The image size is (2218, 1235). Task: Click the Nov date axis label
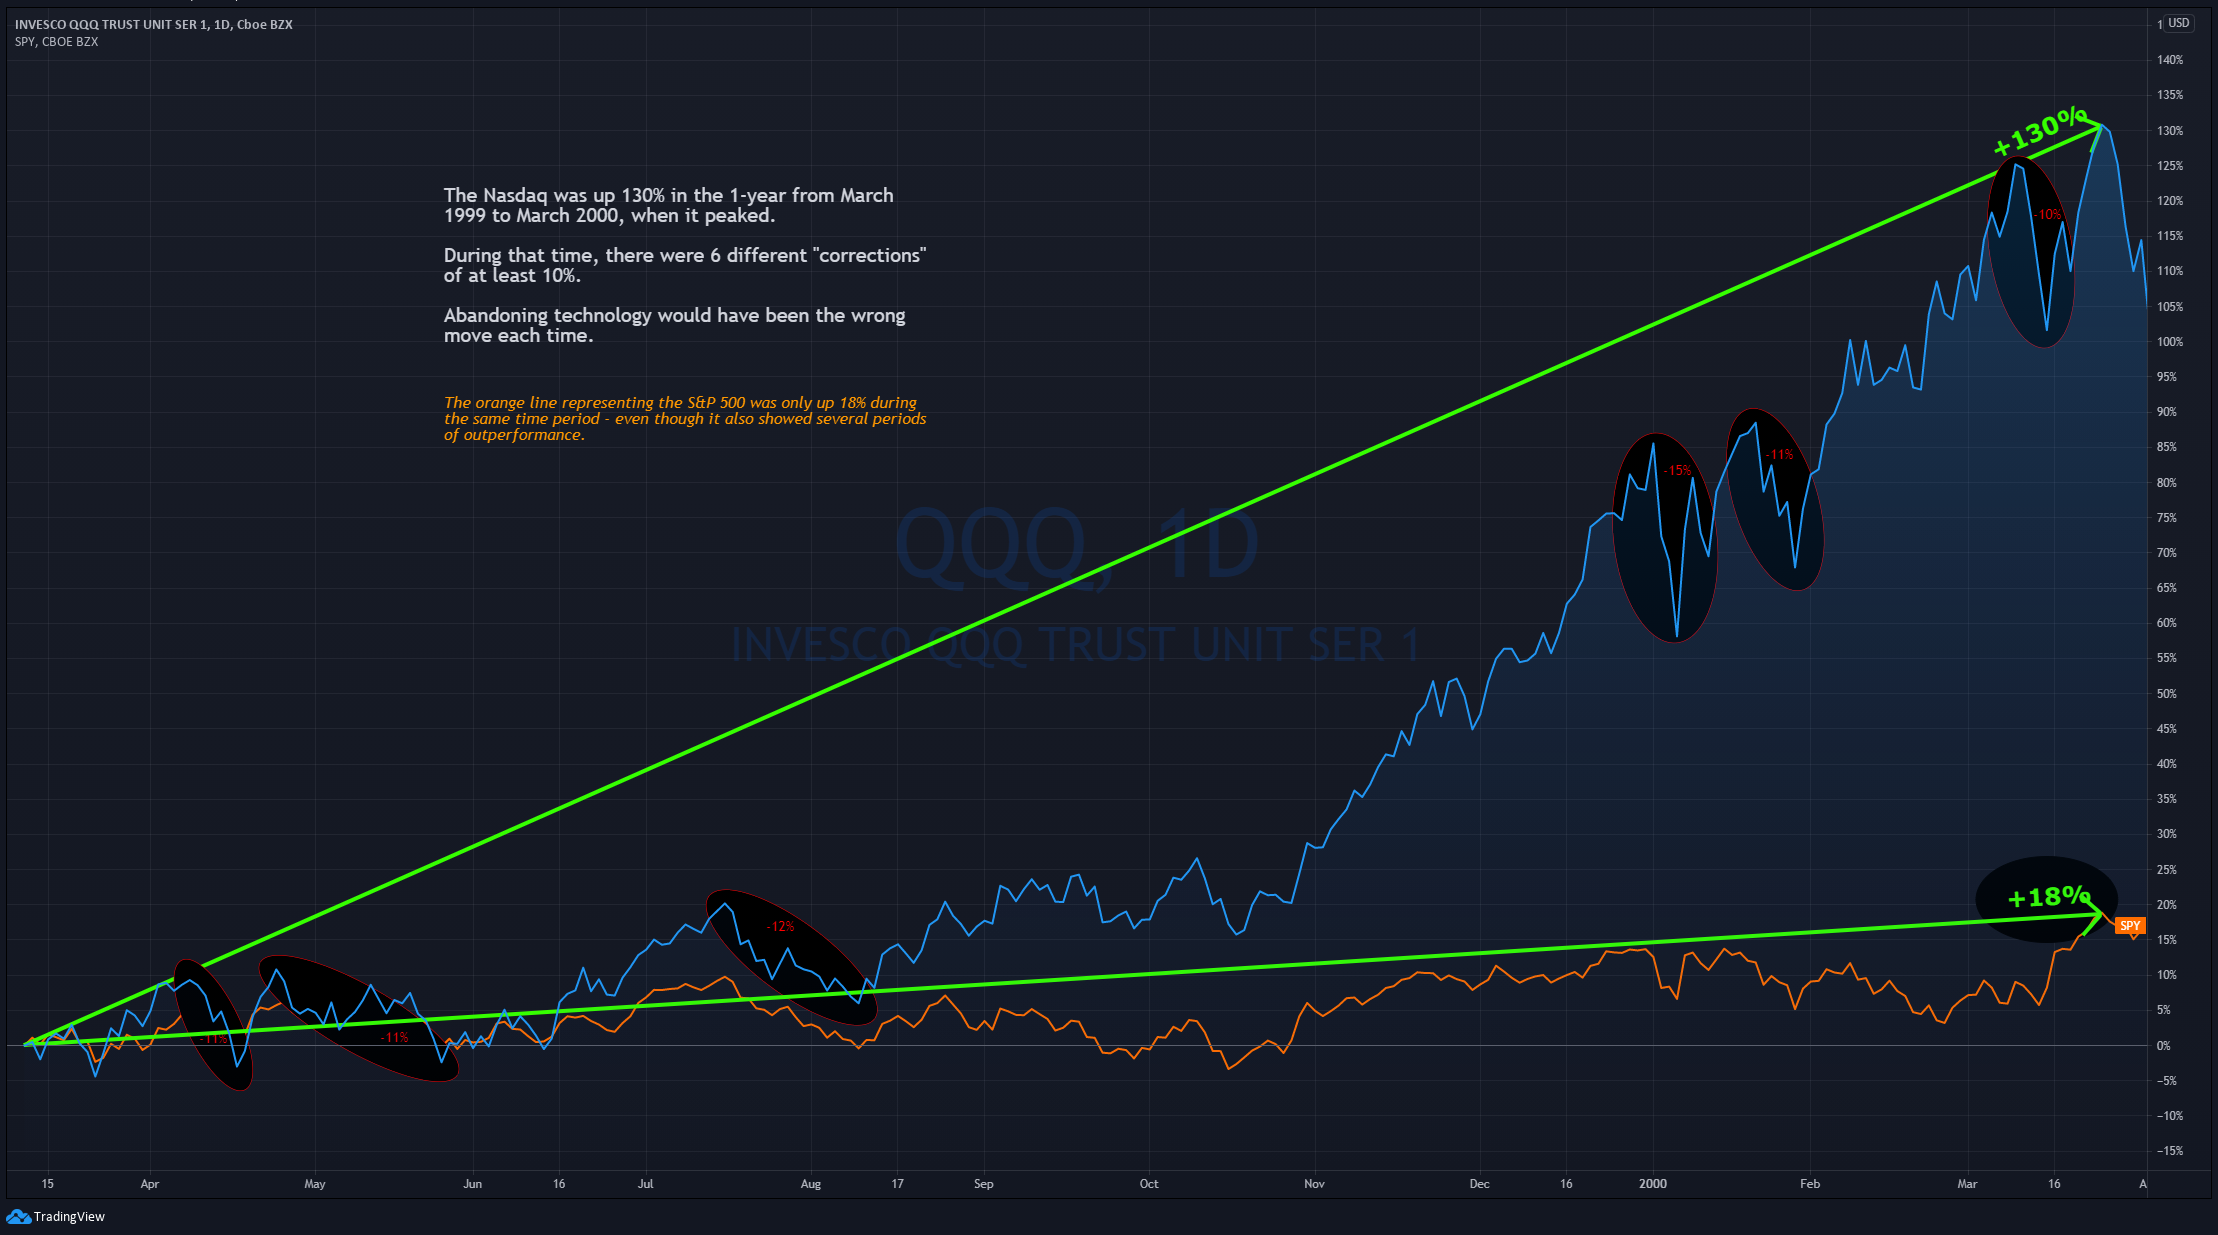tap(1314, 1184)
